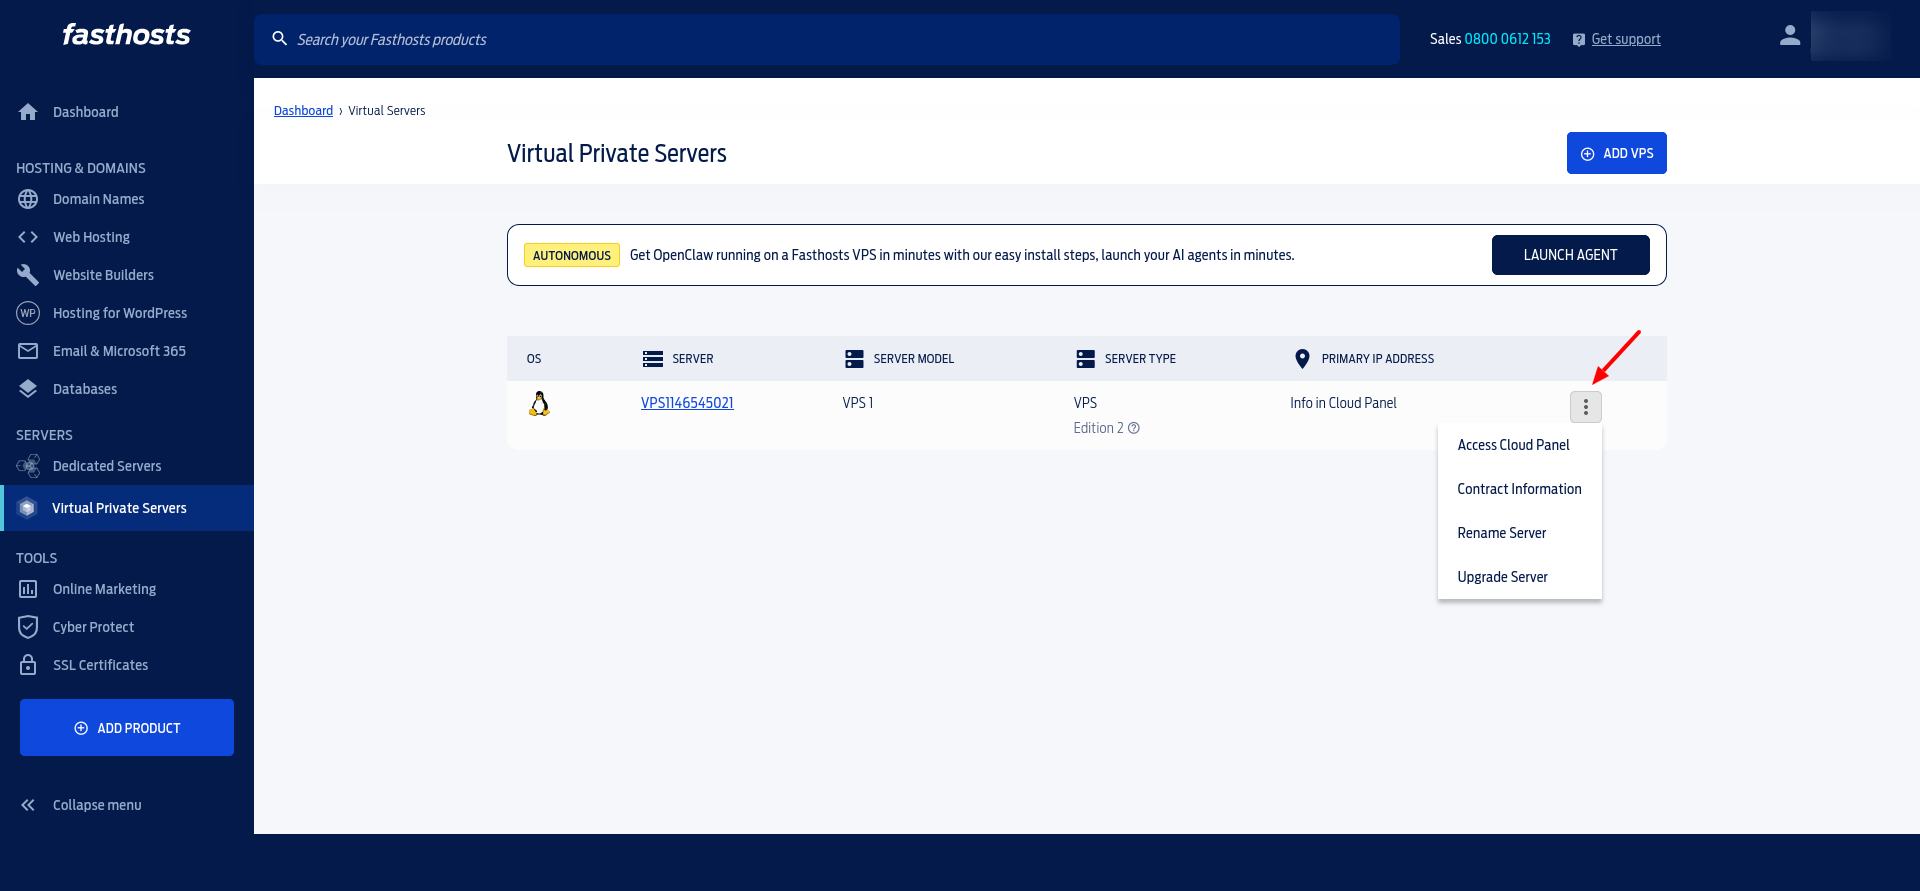Click the LAUNCH AGENT button

pos(1571,255)
